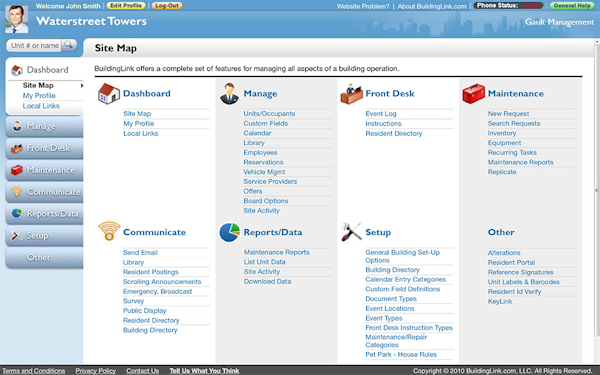
Task: Click the Reports/Data pie chart icon
Action: pos(230,232)
